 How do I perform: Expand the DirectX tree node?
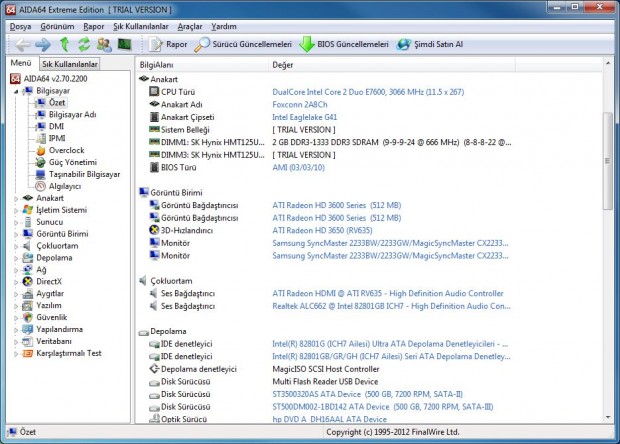click(16, 282)
